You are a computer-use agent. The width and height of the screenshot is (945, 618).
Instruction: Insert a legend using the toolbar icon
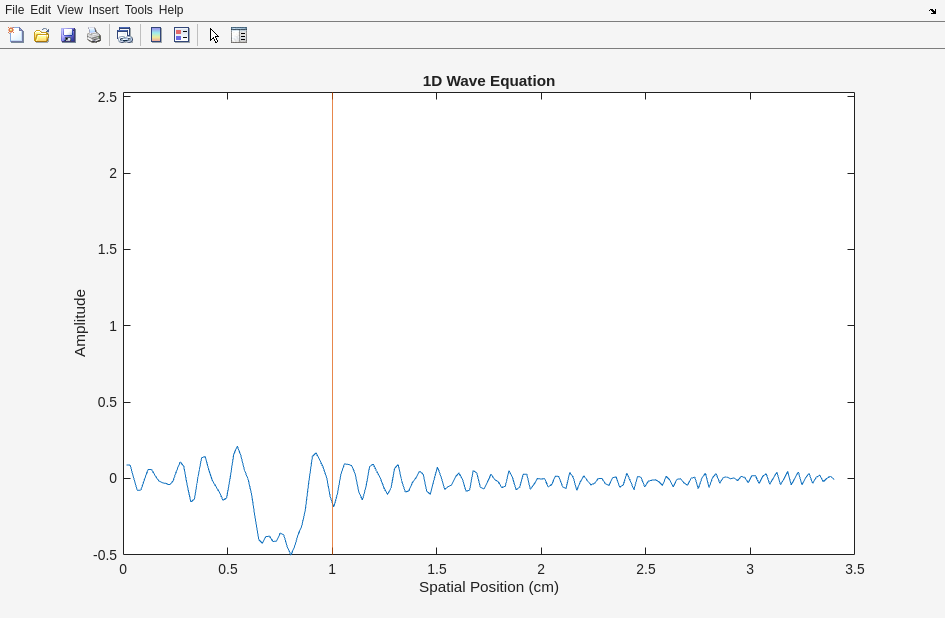click(182, 35)
